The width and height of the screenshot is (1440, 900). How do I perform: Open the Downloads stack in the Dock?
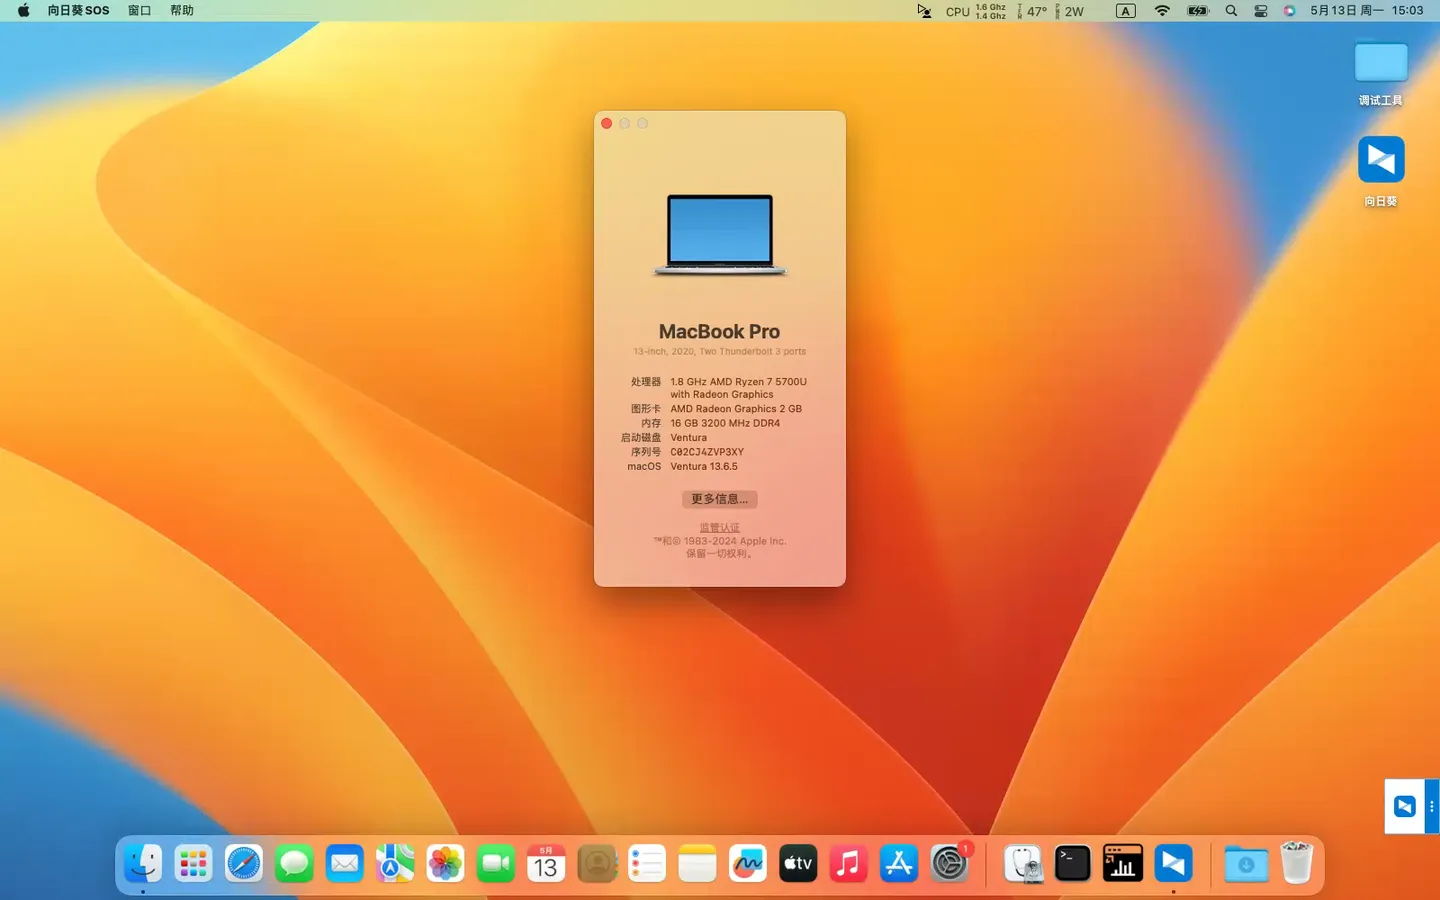pos(1244,863)
